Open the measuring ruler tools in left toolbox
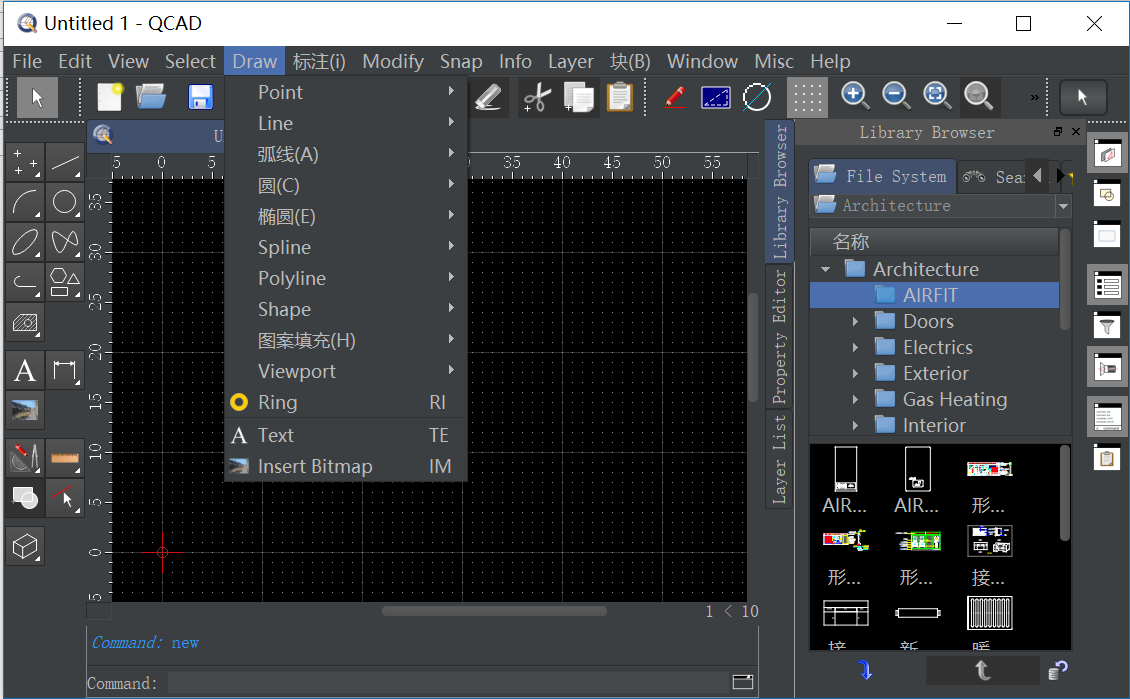Screen dimensions: 1130x699 (65, 457)
